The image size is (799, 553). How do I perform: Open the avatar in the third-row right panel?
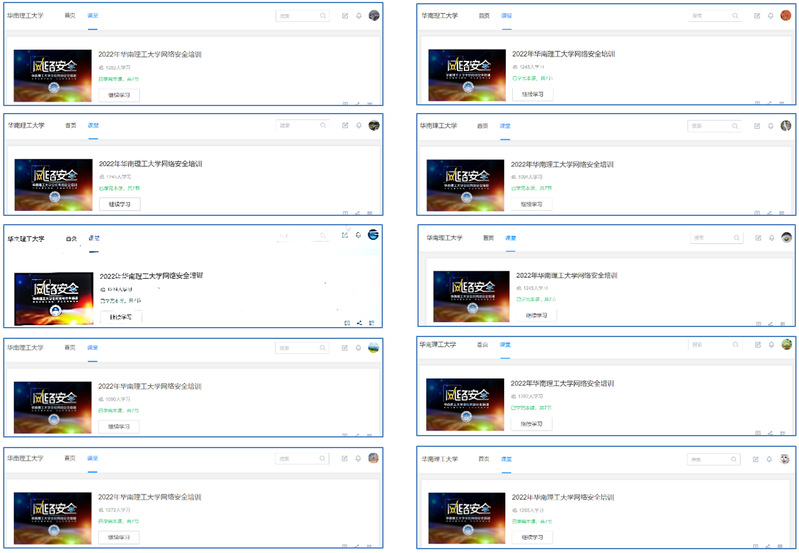(787, 237)
